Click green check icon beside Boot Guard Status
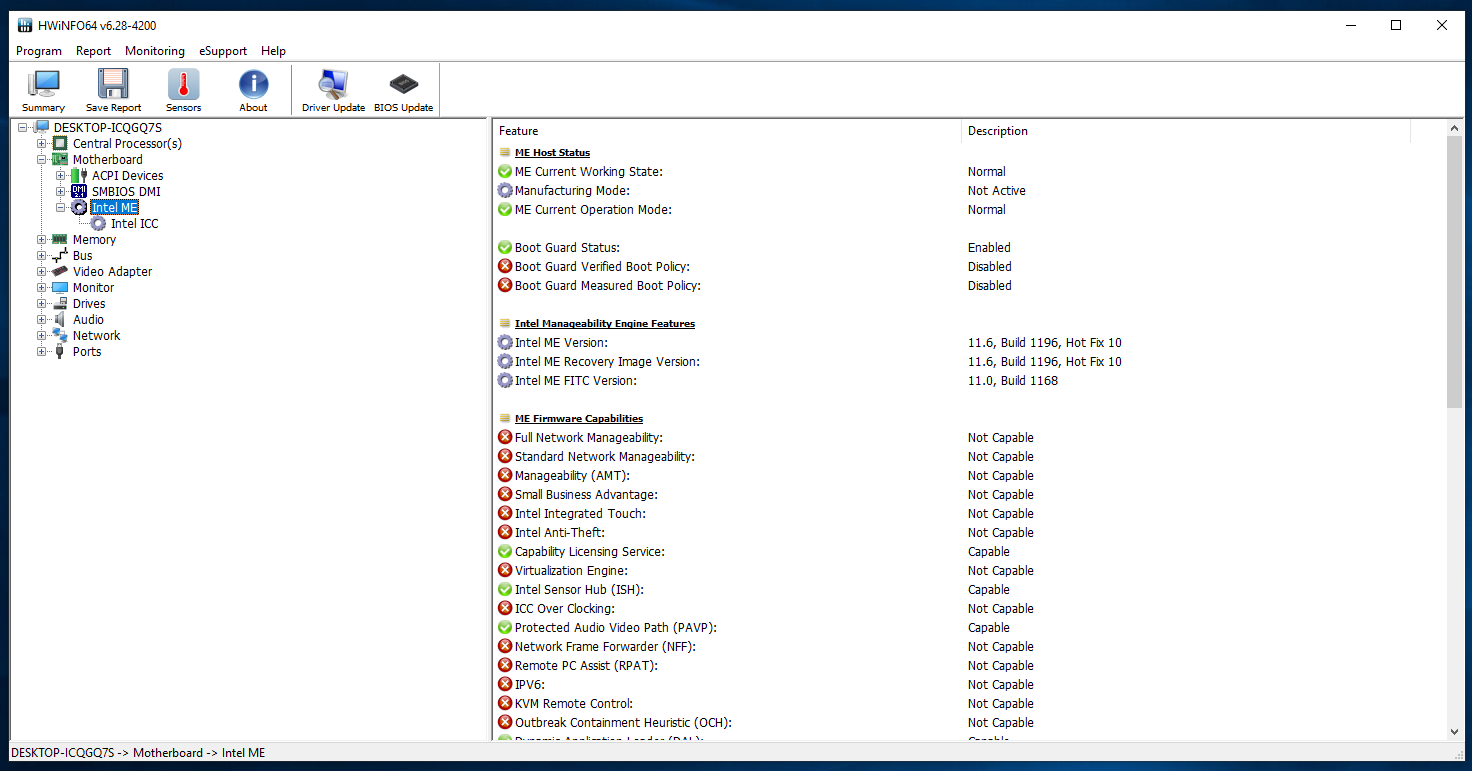Viewport: 1472px width, 771px height. click(505, 248)
